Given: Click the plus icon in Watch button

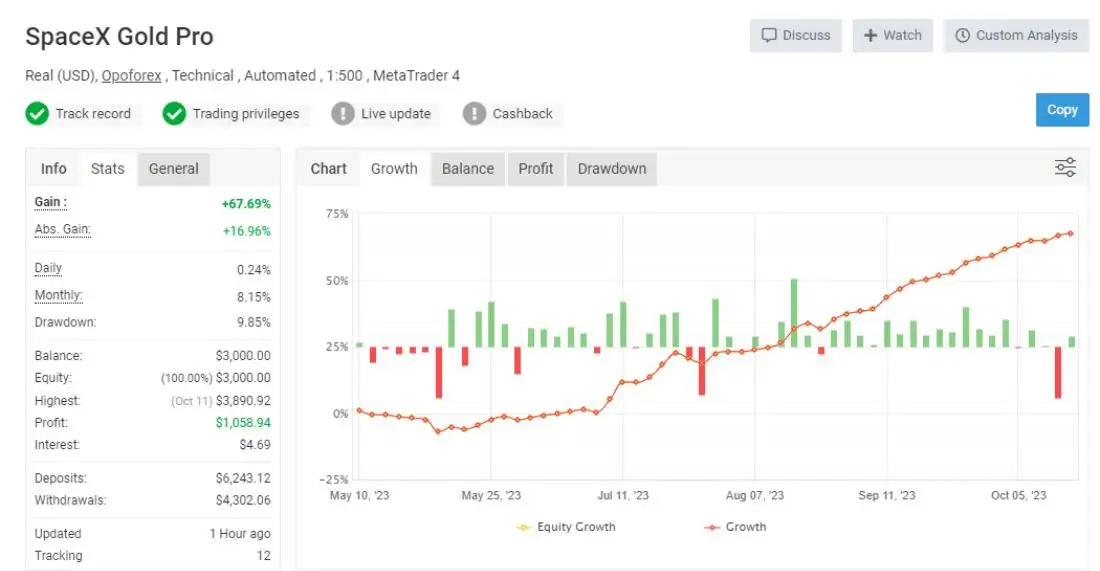Looking at the screenshot, I should click(x=870, y=35).
